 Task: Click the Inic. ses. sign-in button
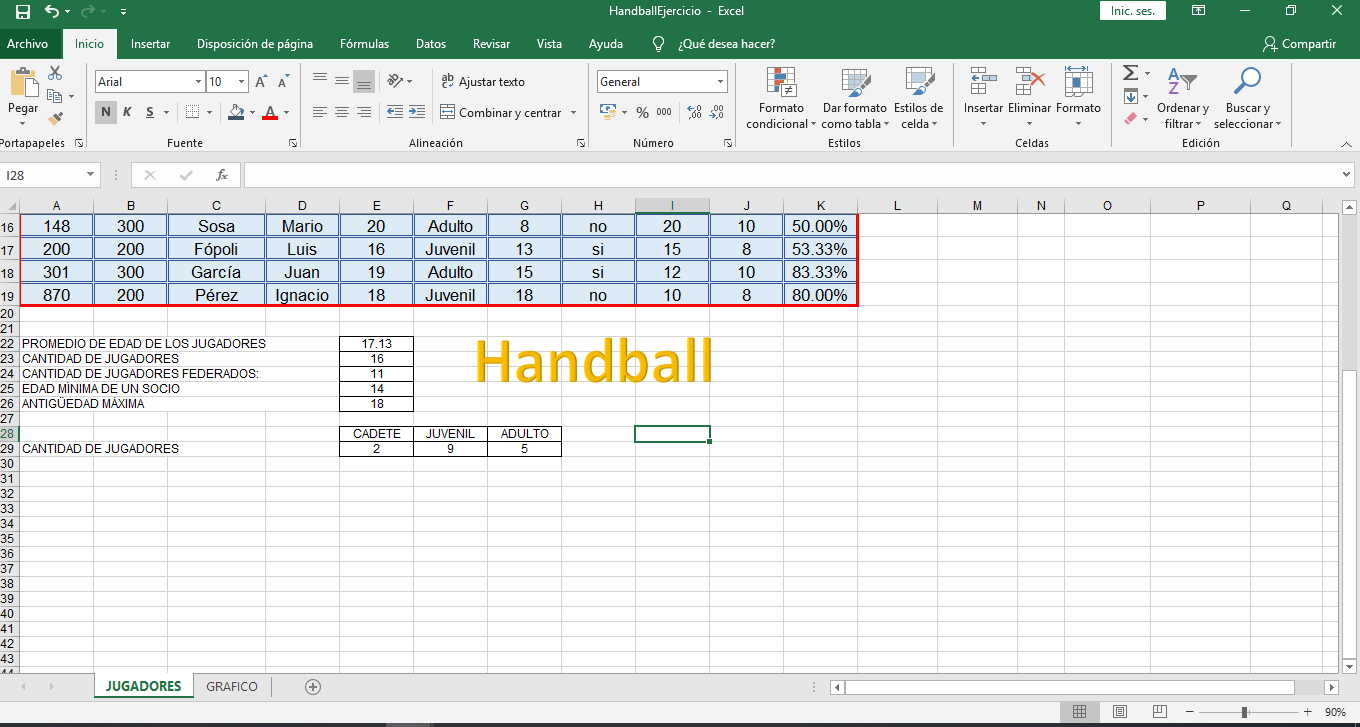(1133, 11)
